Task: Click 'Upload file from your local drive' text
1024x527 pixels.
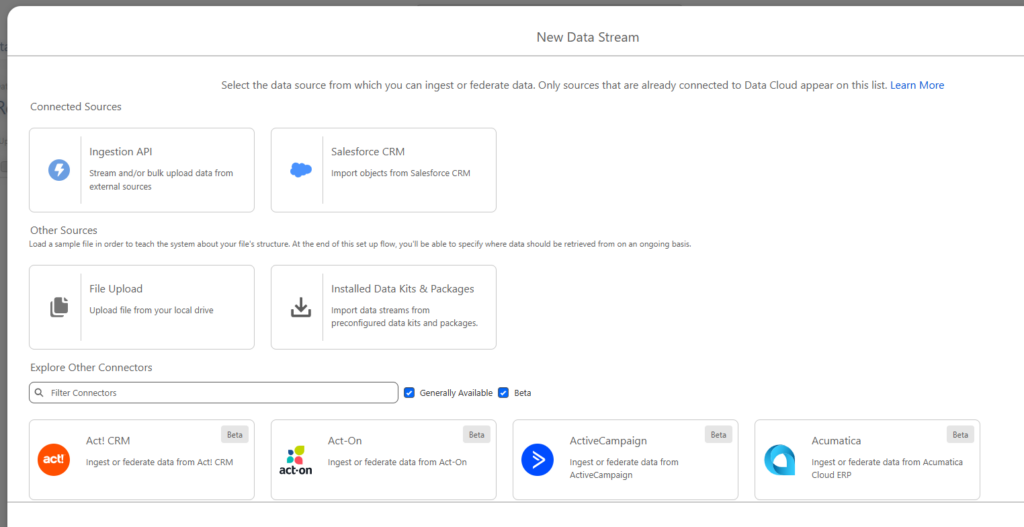Action: click(x=152, y=310)
